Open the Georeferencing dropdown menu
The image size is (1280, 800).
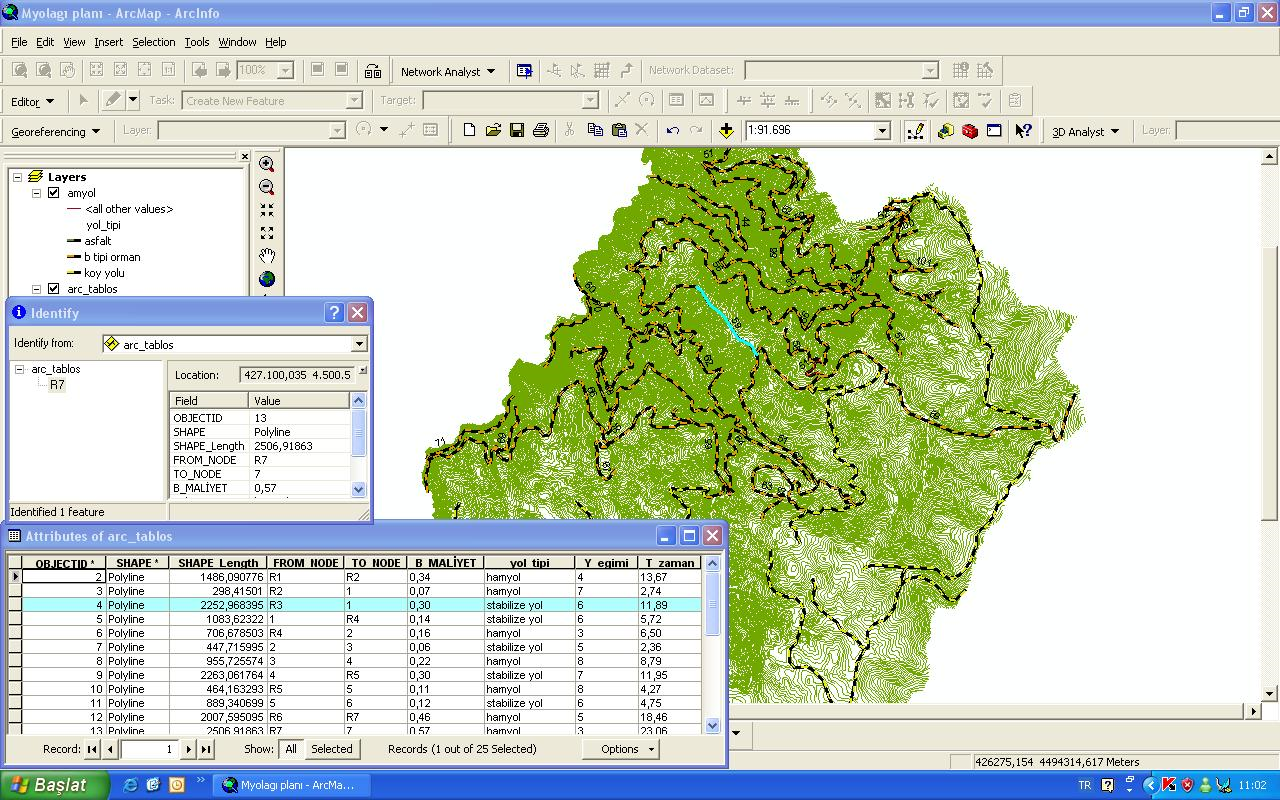click(x=56, y=131)
